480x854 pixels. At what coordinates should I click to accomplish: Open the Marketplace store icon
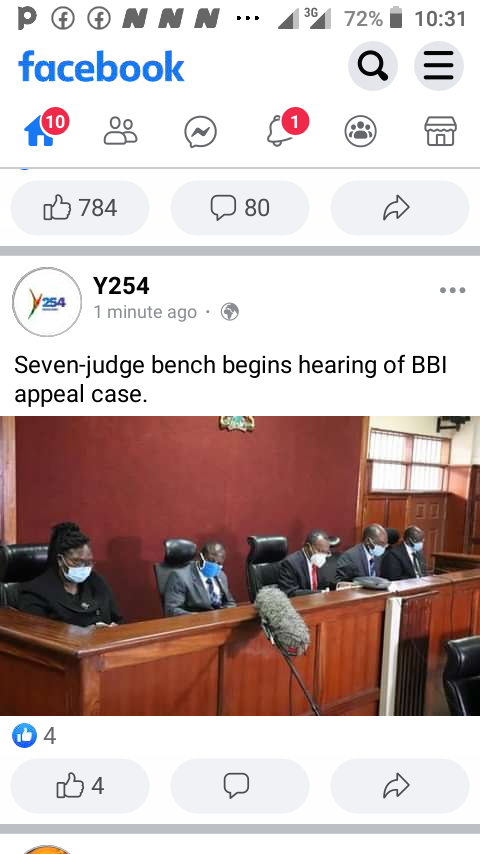440,131
